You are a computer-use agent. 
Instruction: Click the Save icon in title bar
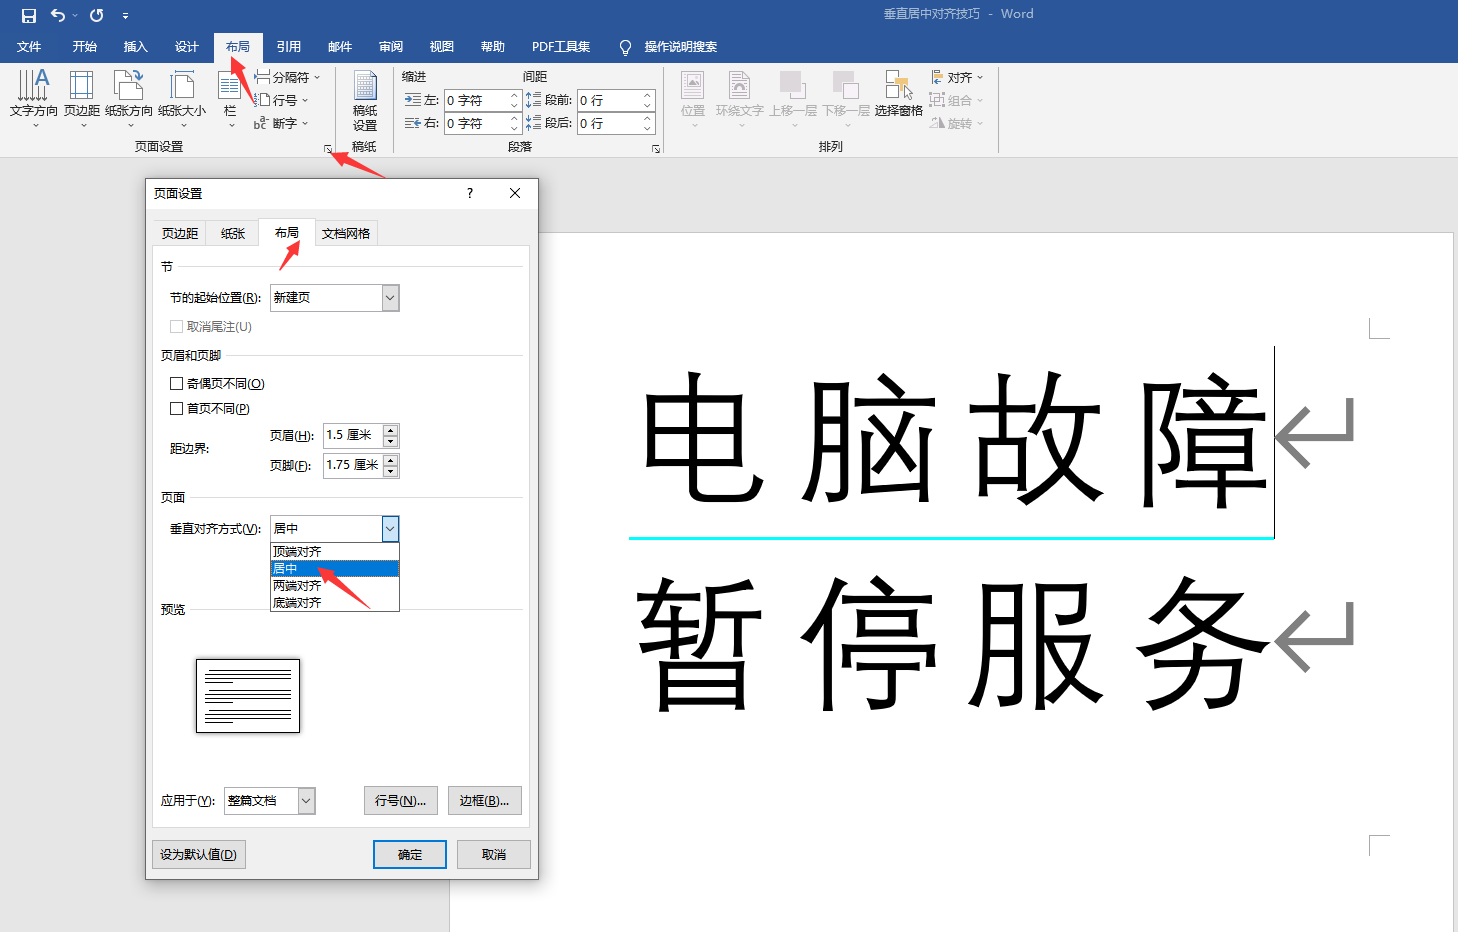(29, 15)
